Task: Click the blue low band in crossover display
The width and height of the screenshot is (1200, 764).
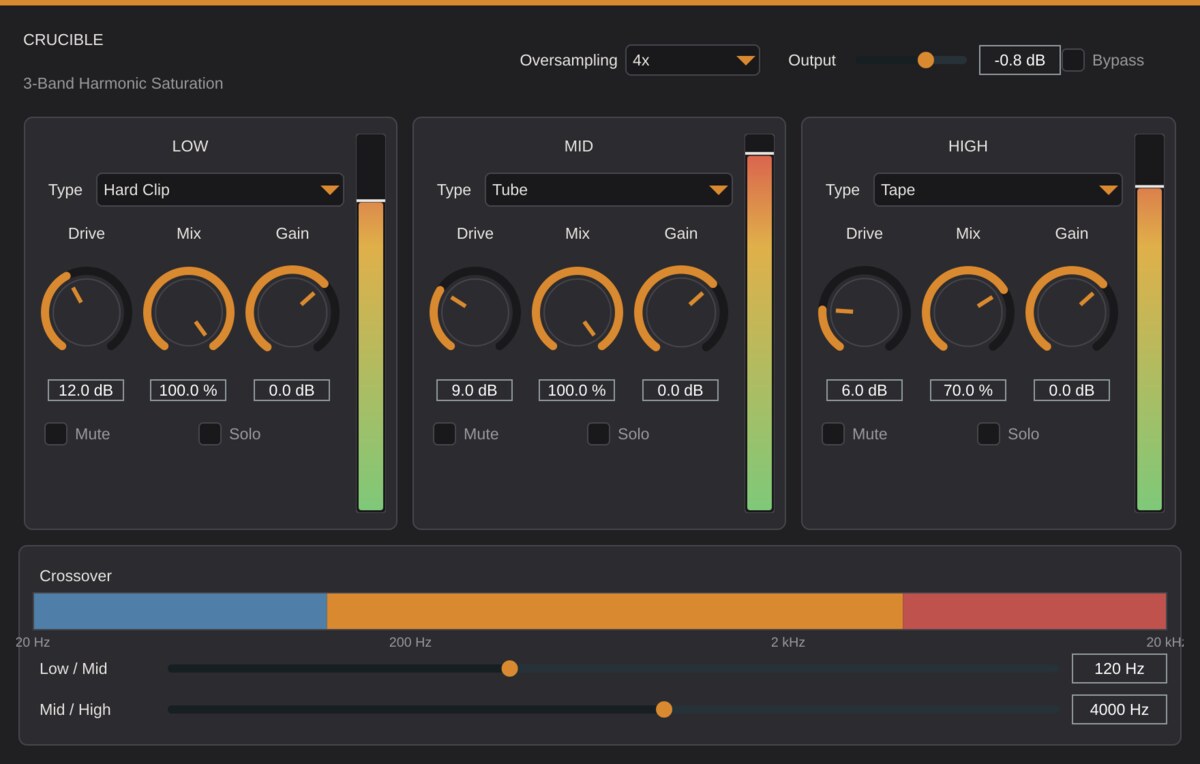Action: point(181,611)
